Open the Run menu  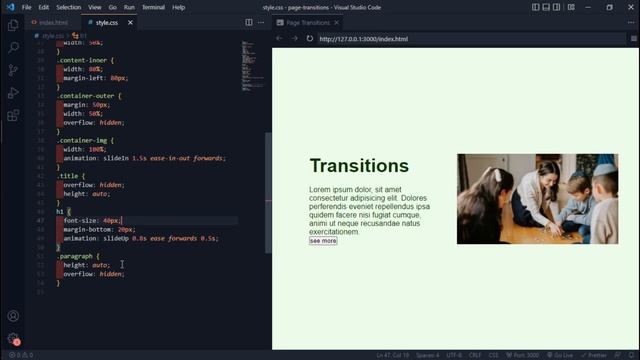(x=129, y=7)
